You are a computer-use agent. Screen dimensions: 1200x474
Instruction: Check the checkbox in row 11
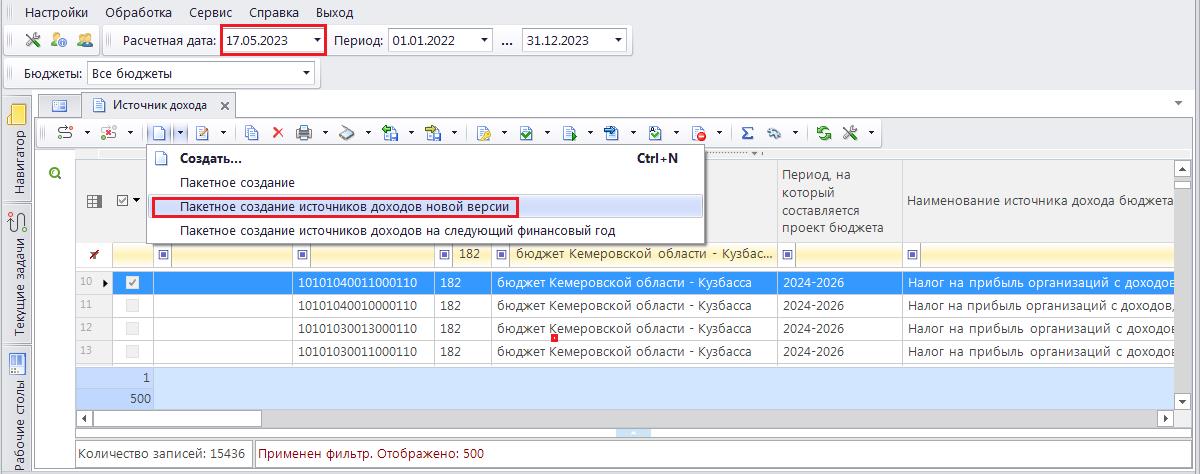132,305
